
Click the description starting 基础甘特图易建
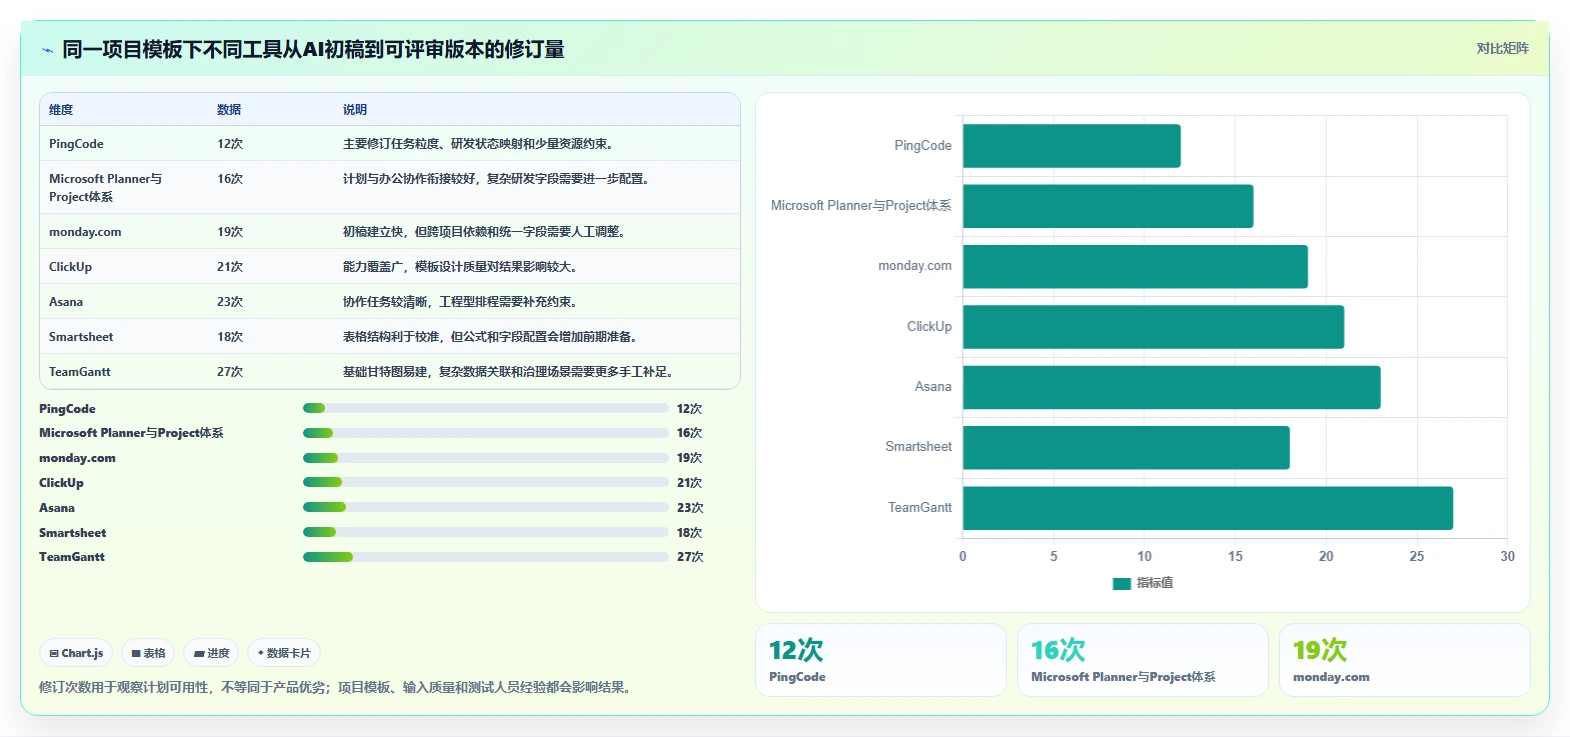511,372
